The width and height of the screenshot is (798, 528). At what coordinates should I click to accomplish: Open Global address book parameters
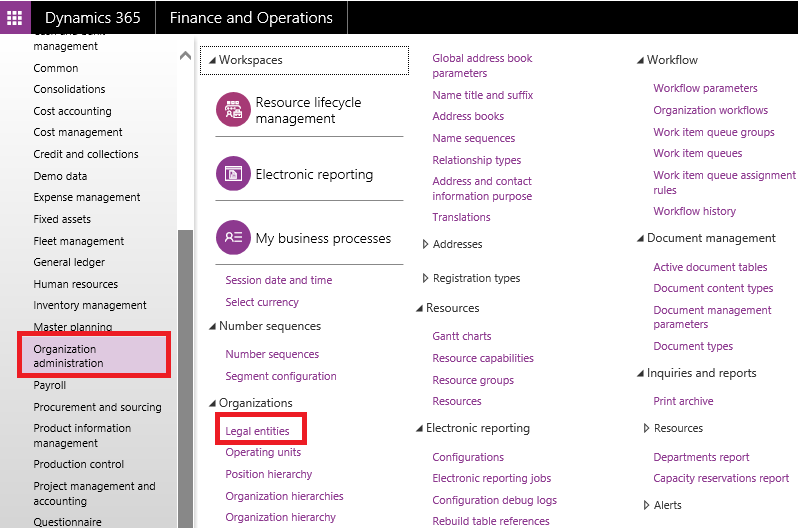point(482,66)
